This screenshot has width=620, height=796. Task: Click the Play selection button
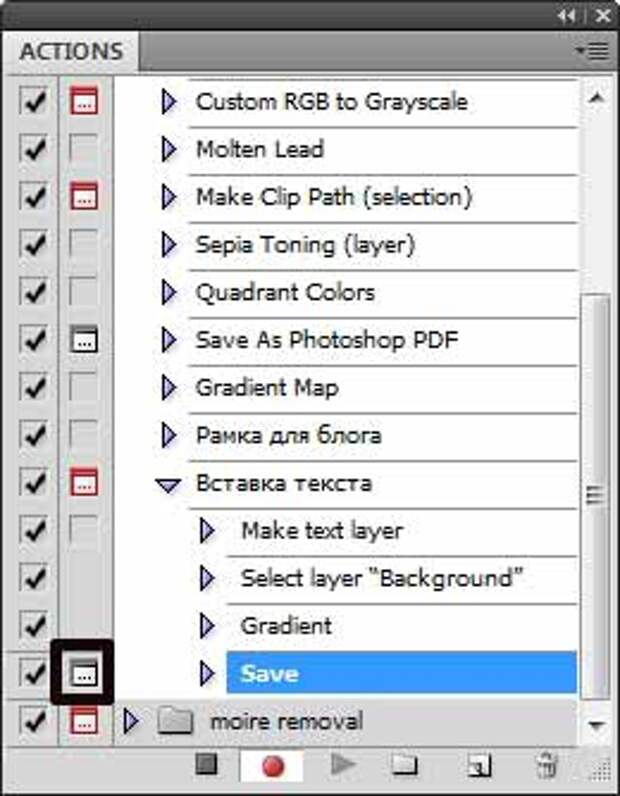[x=343, y=765]
